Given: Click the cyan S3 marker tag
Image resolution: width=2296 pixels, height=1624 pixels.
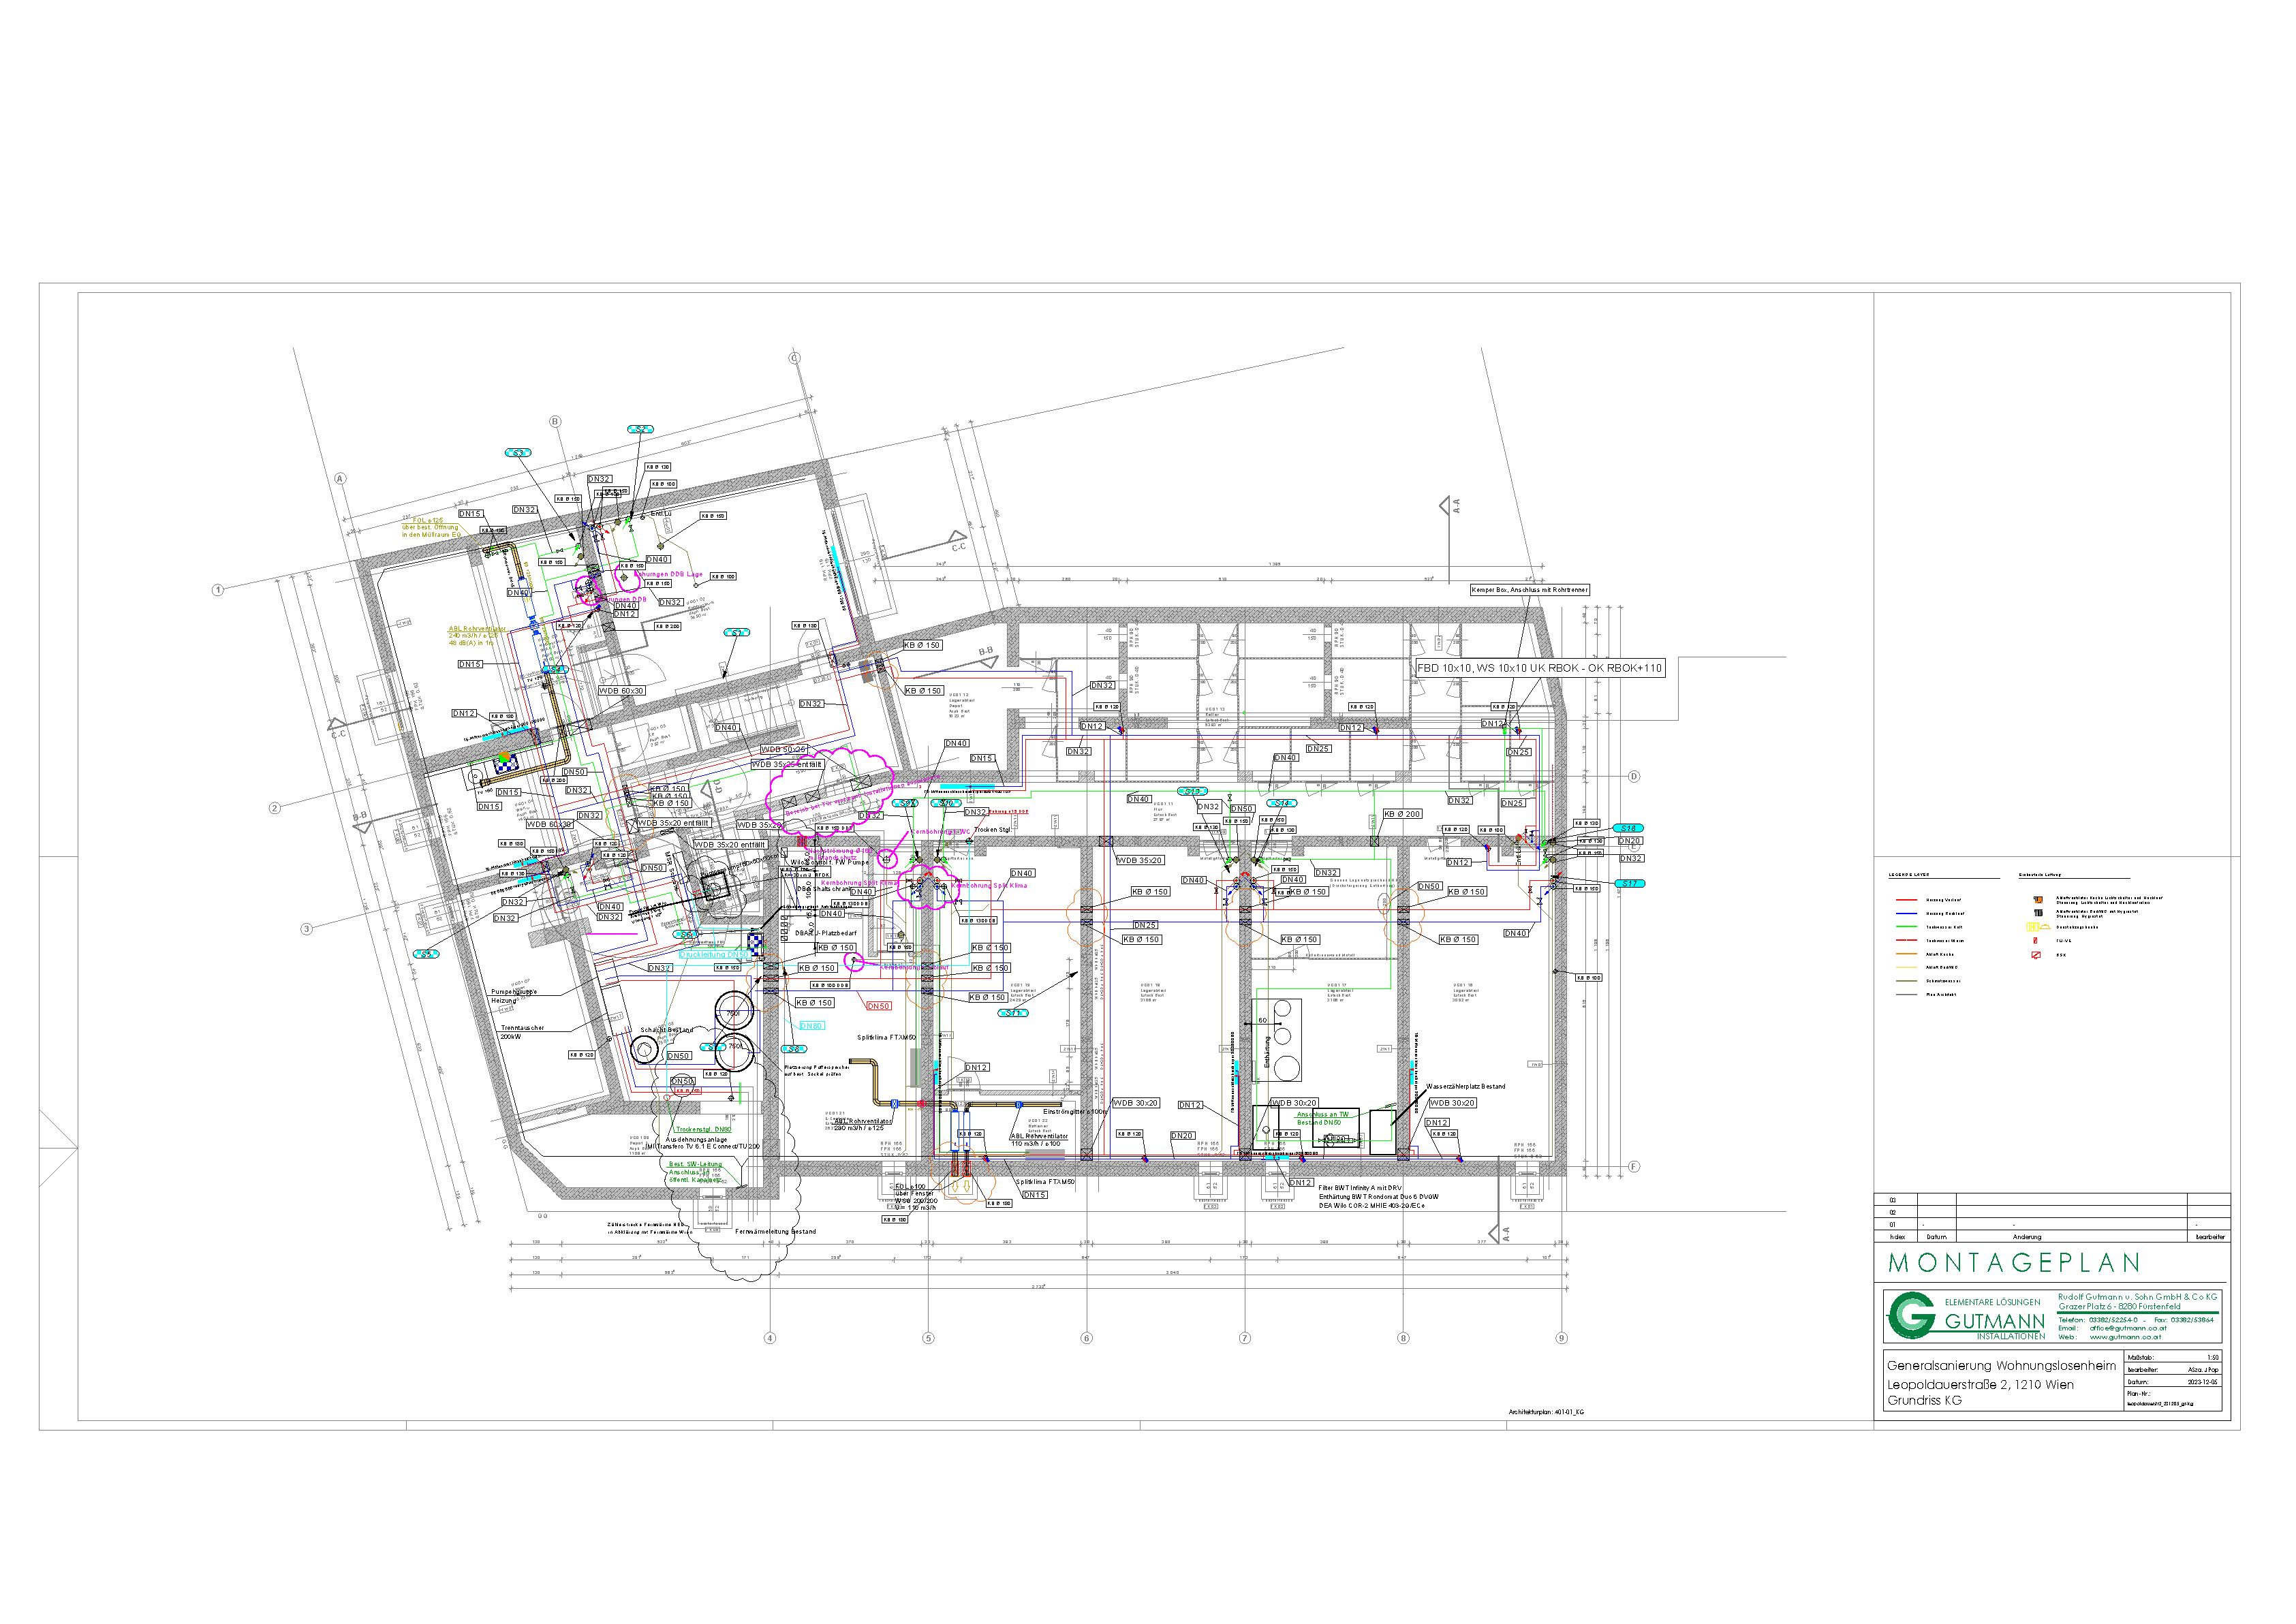Looking at the screenshot, I should click(518, 453).
